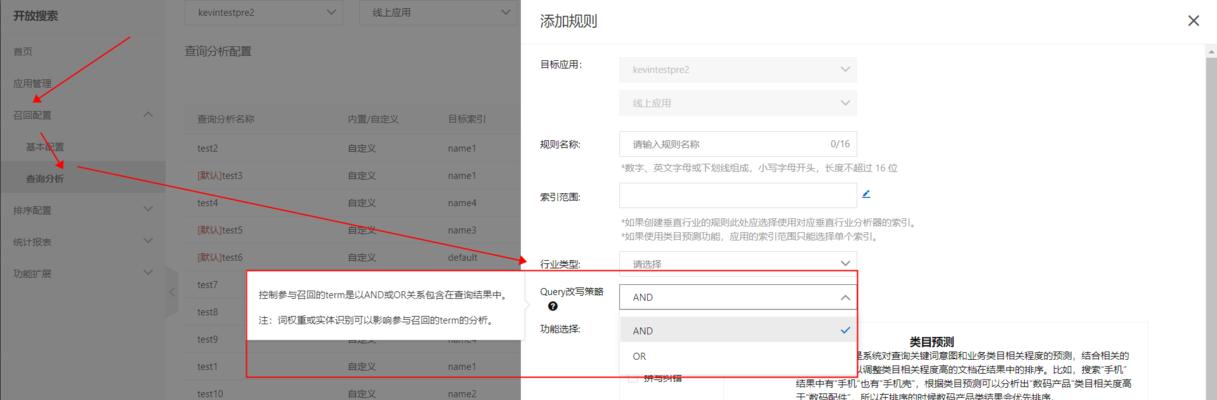Image resolution: width=1217 pixels, height=400 pixels.
Task: Click the default index cell of test6
Action: point(462,257)
